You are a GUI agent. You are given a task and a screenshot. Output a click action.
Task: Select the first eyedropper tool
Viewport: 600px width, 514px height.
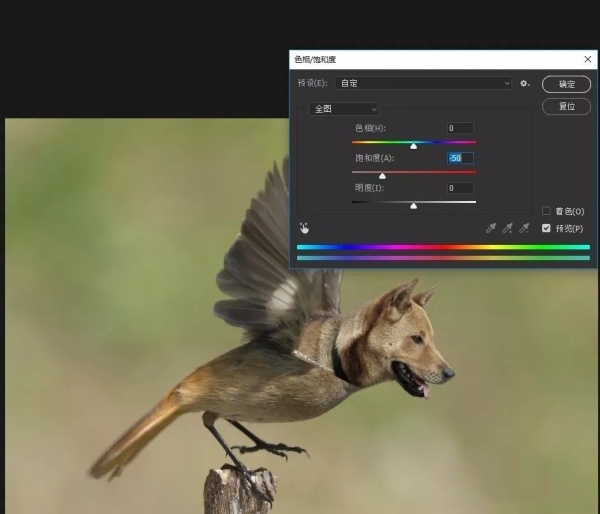click(x=491, y=228)
